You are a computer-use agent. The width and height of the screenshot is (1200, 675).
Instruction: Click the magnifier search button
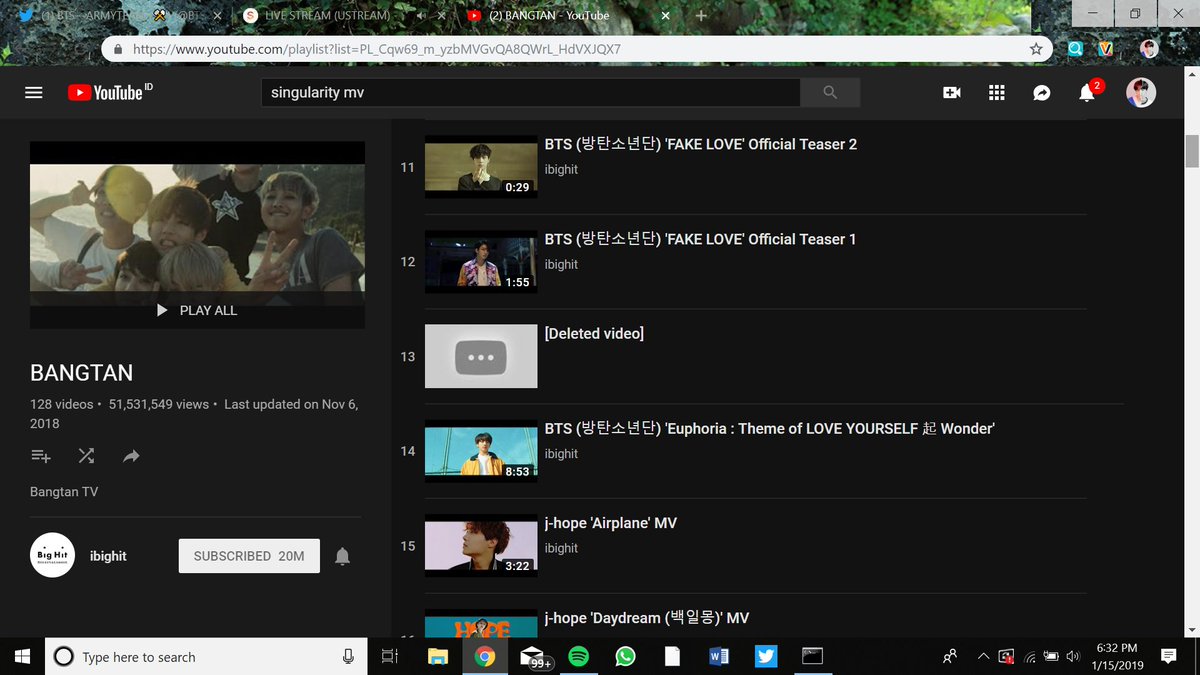(830, 92)
